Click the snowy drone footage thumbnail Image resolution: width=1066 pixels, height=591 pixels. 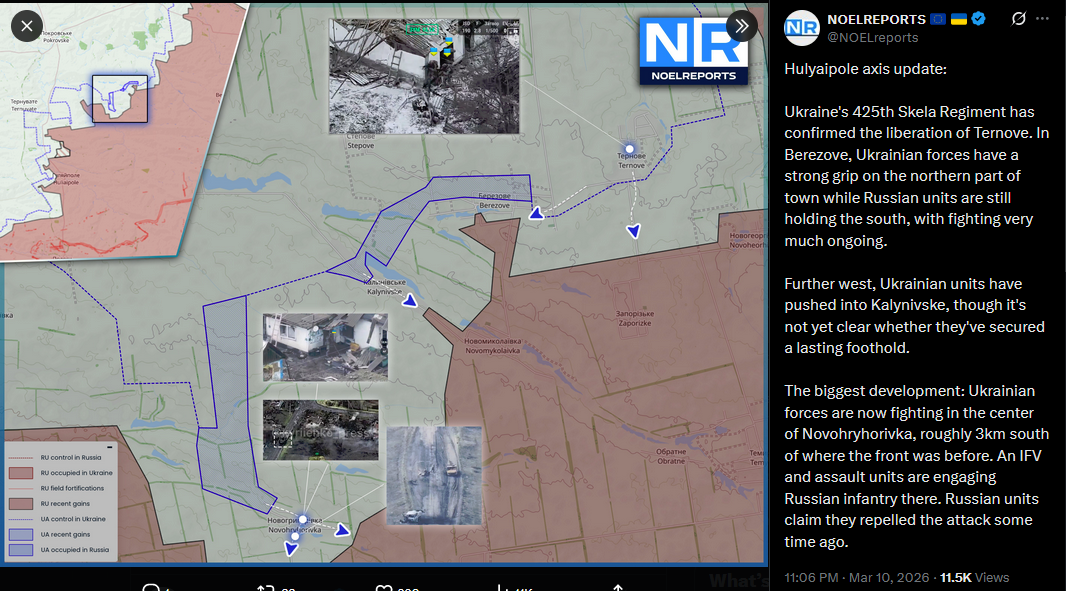pyautogui.click(x=424, y=76)
